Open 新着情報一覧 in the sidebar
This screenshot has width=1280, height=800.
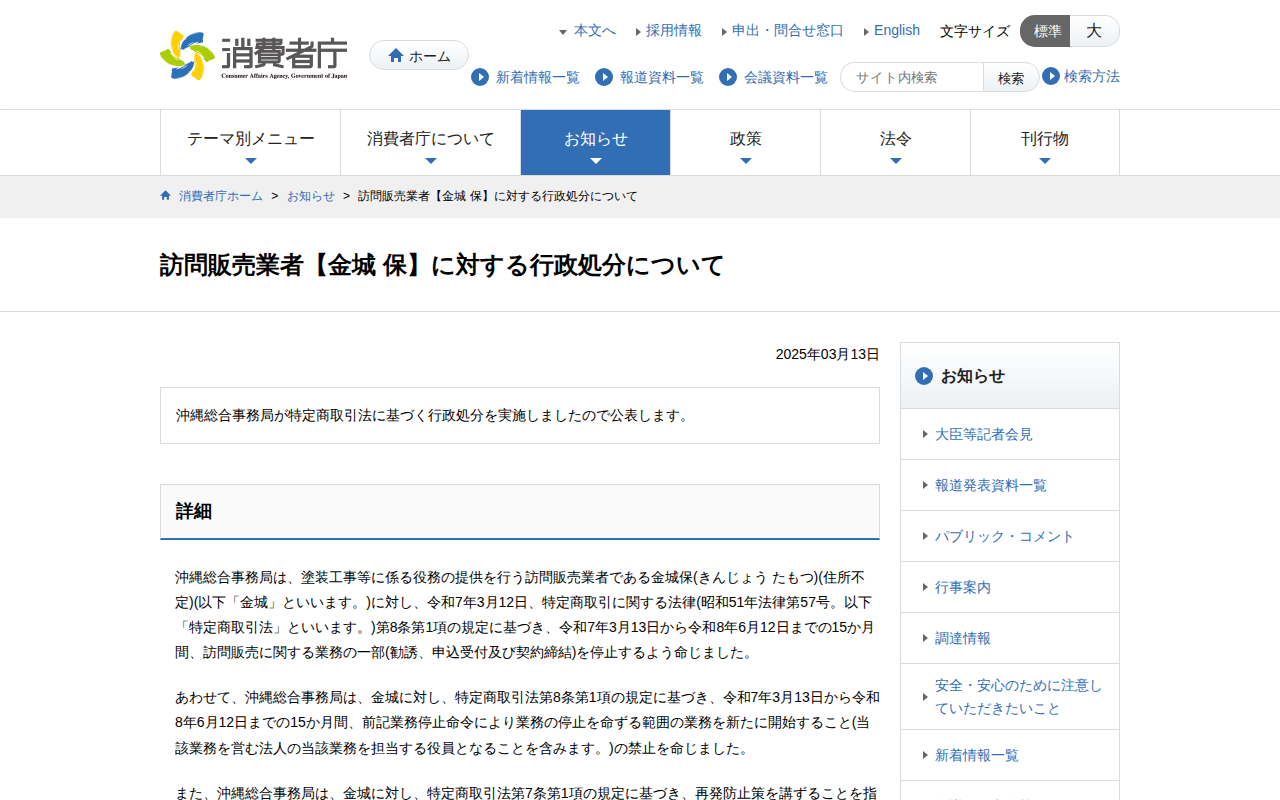(977, 755)
